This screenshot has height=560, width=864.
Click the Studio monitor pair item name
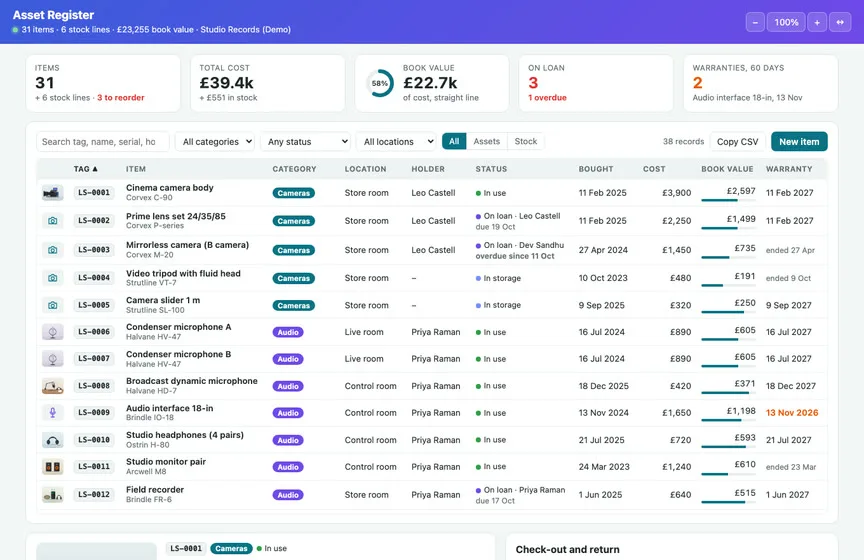pyautogui.click(x=165, y=462)
